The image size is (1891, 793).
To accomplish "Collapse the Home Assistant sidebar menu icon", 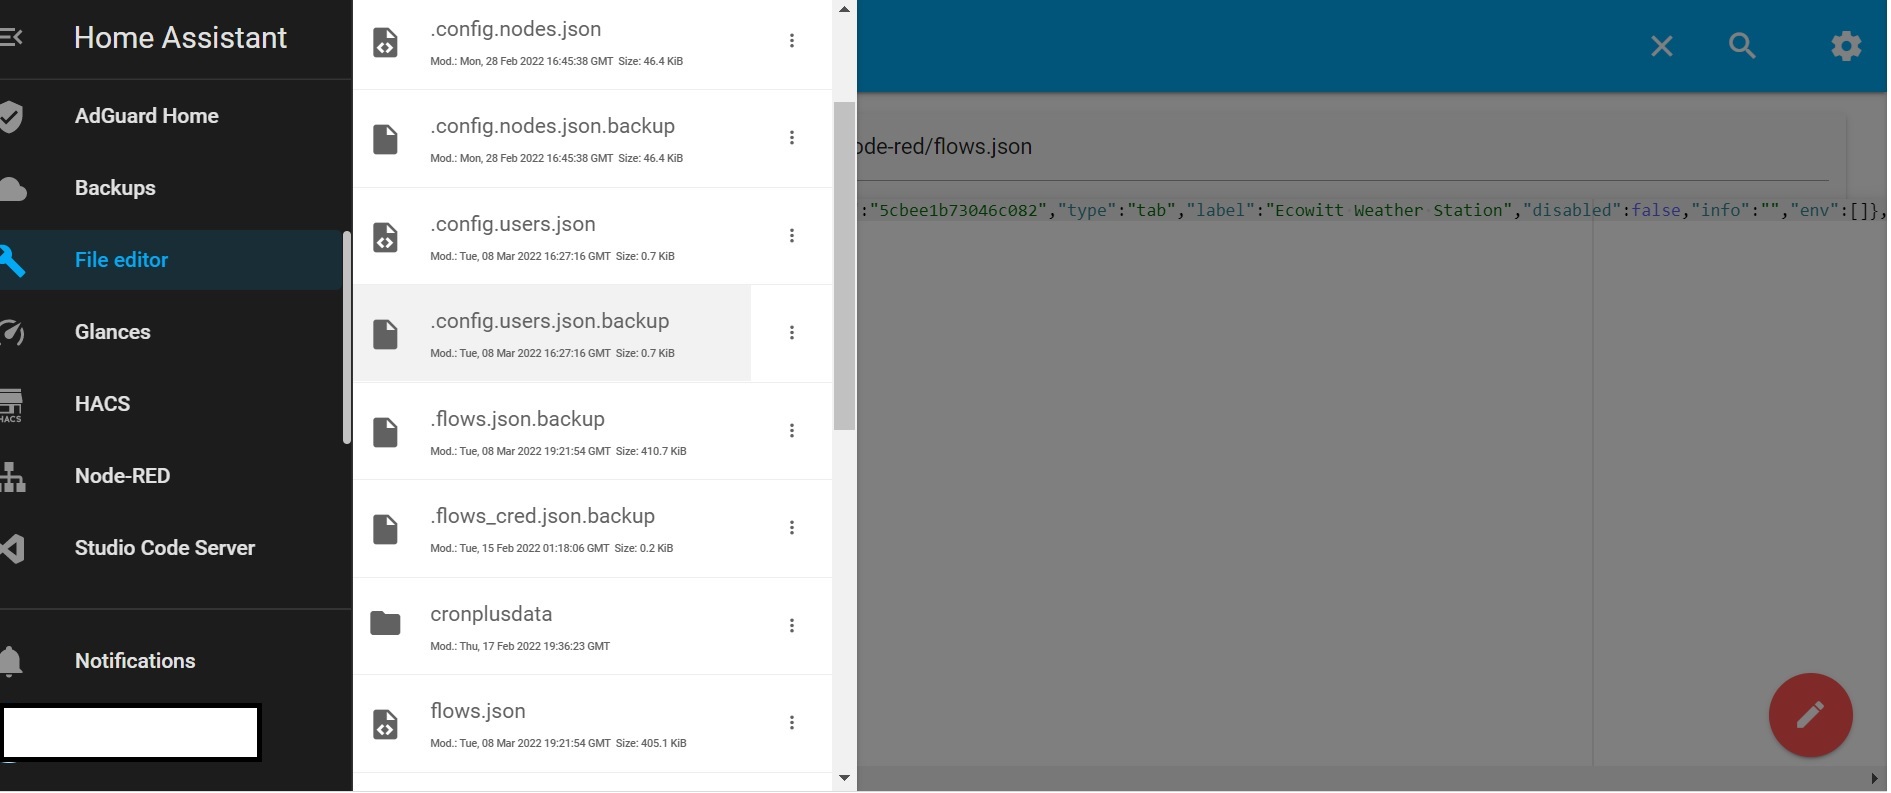I will (11, 38).
